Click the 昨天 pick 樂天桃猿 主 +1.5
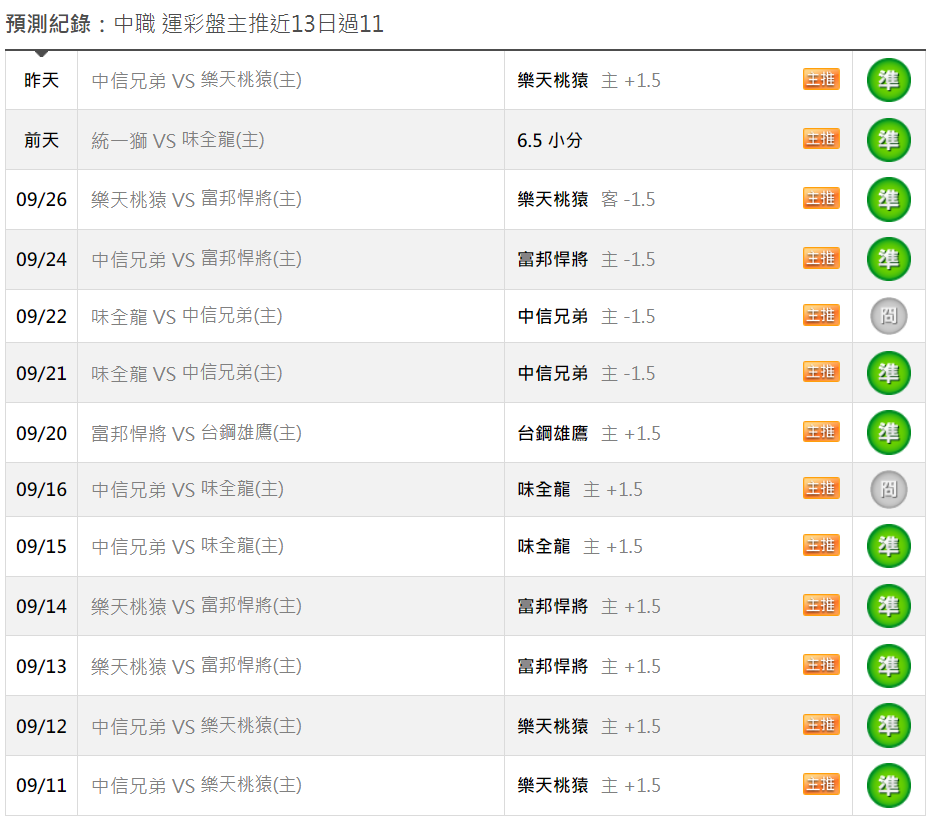Image resolution: width=936 pixels, height=820 pixels. tap(589, 81)
